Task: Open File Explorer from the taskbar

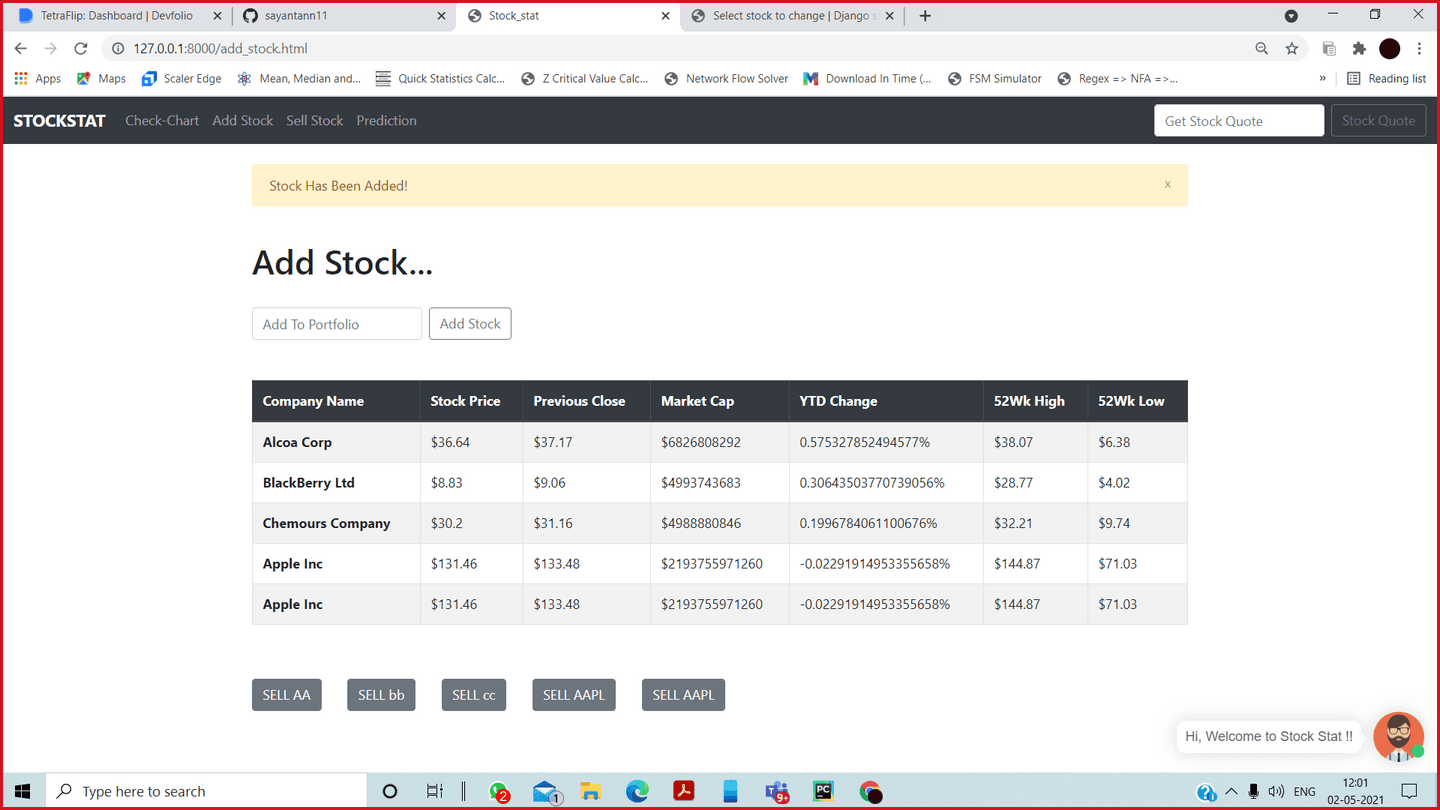Action: 591,792
